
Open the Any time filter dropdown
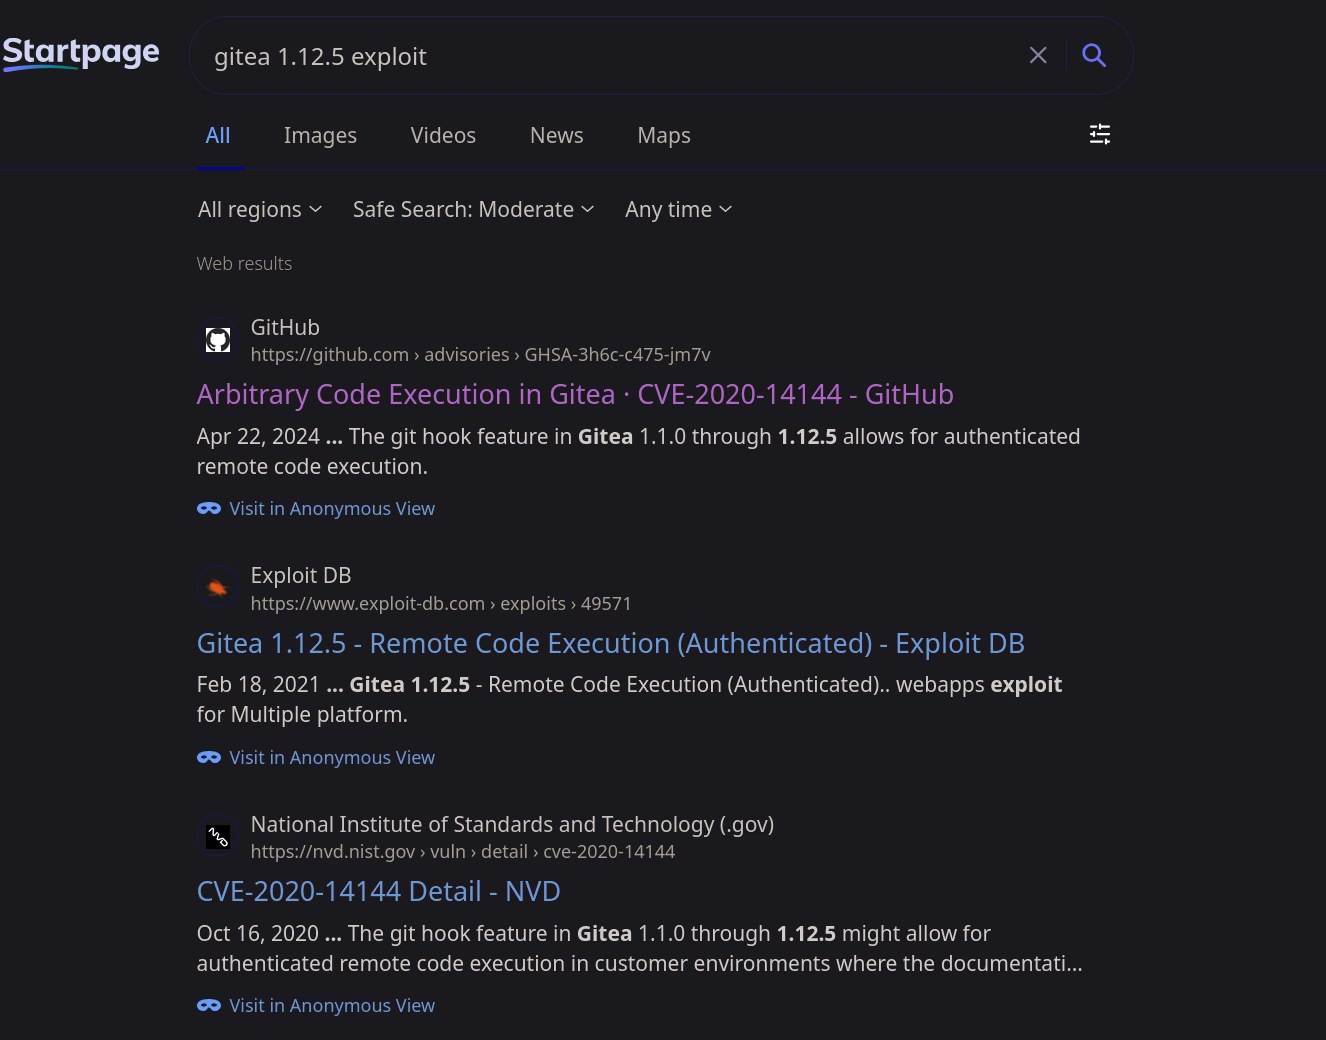679,209
